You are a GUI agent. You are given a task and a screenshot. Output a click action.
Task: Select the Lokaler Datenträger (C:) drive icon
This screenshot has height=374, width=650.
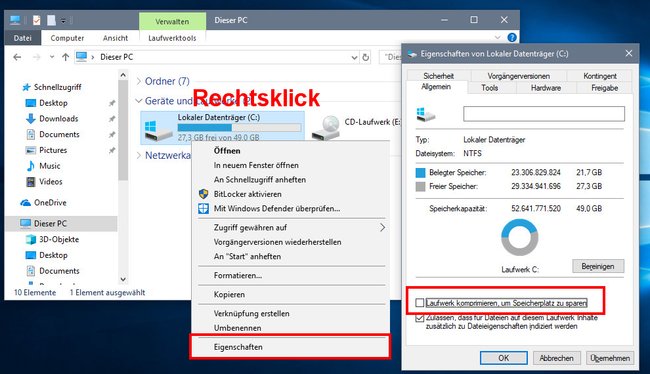pyautogui.click(x=158, y=130)
